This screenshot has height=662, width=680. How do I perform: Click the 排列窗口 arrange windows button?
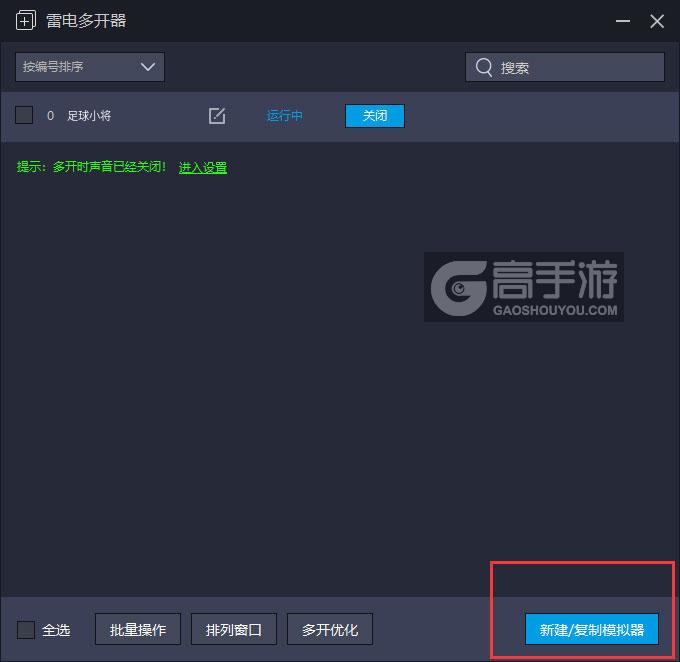tap(234, 629)
